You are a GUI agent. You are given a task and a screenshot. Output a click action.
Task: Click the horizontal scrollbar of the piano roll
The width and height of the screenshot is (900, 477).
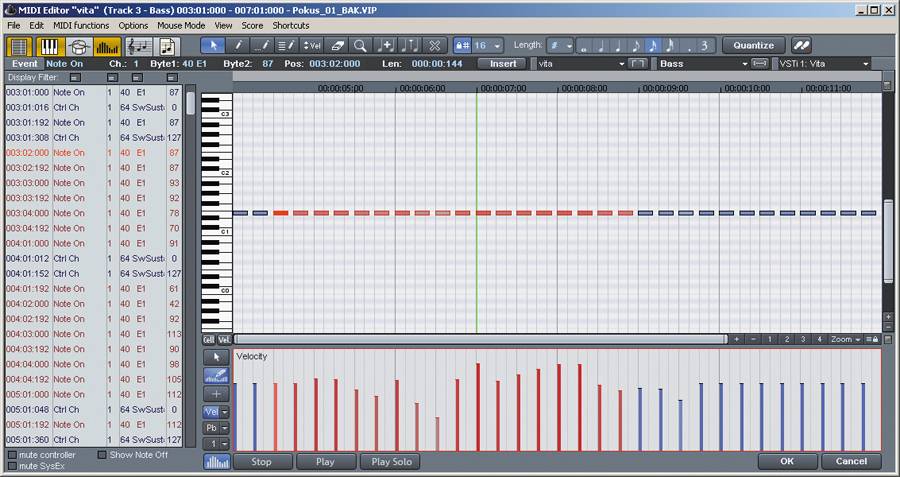pyautogui.click(x=480, y=340)
